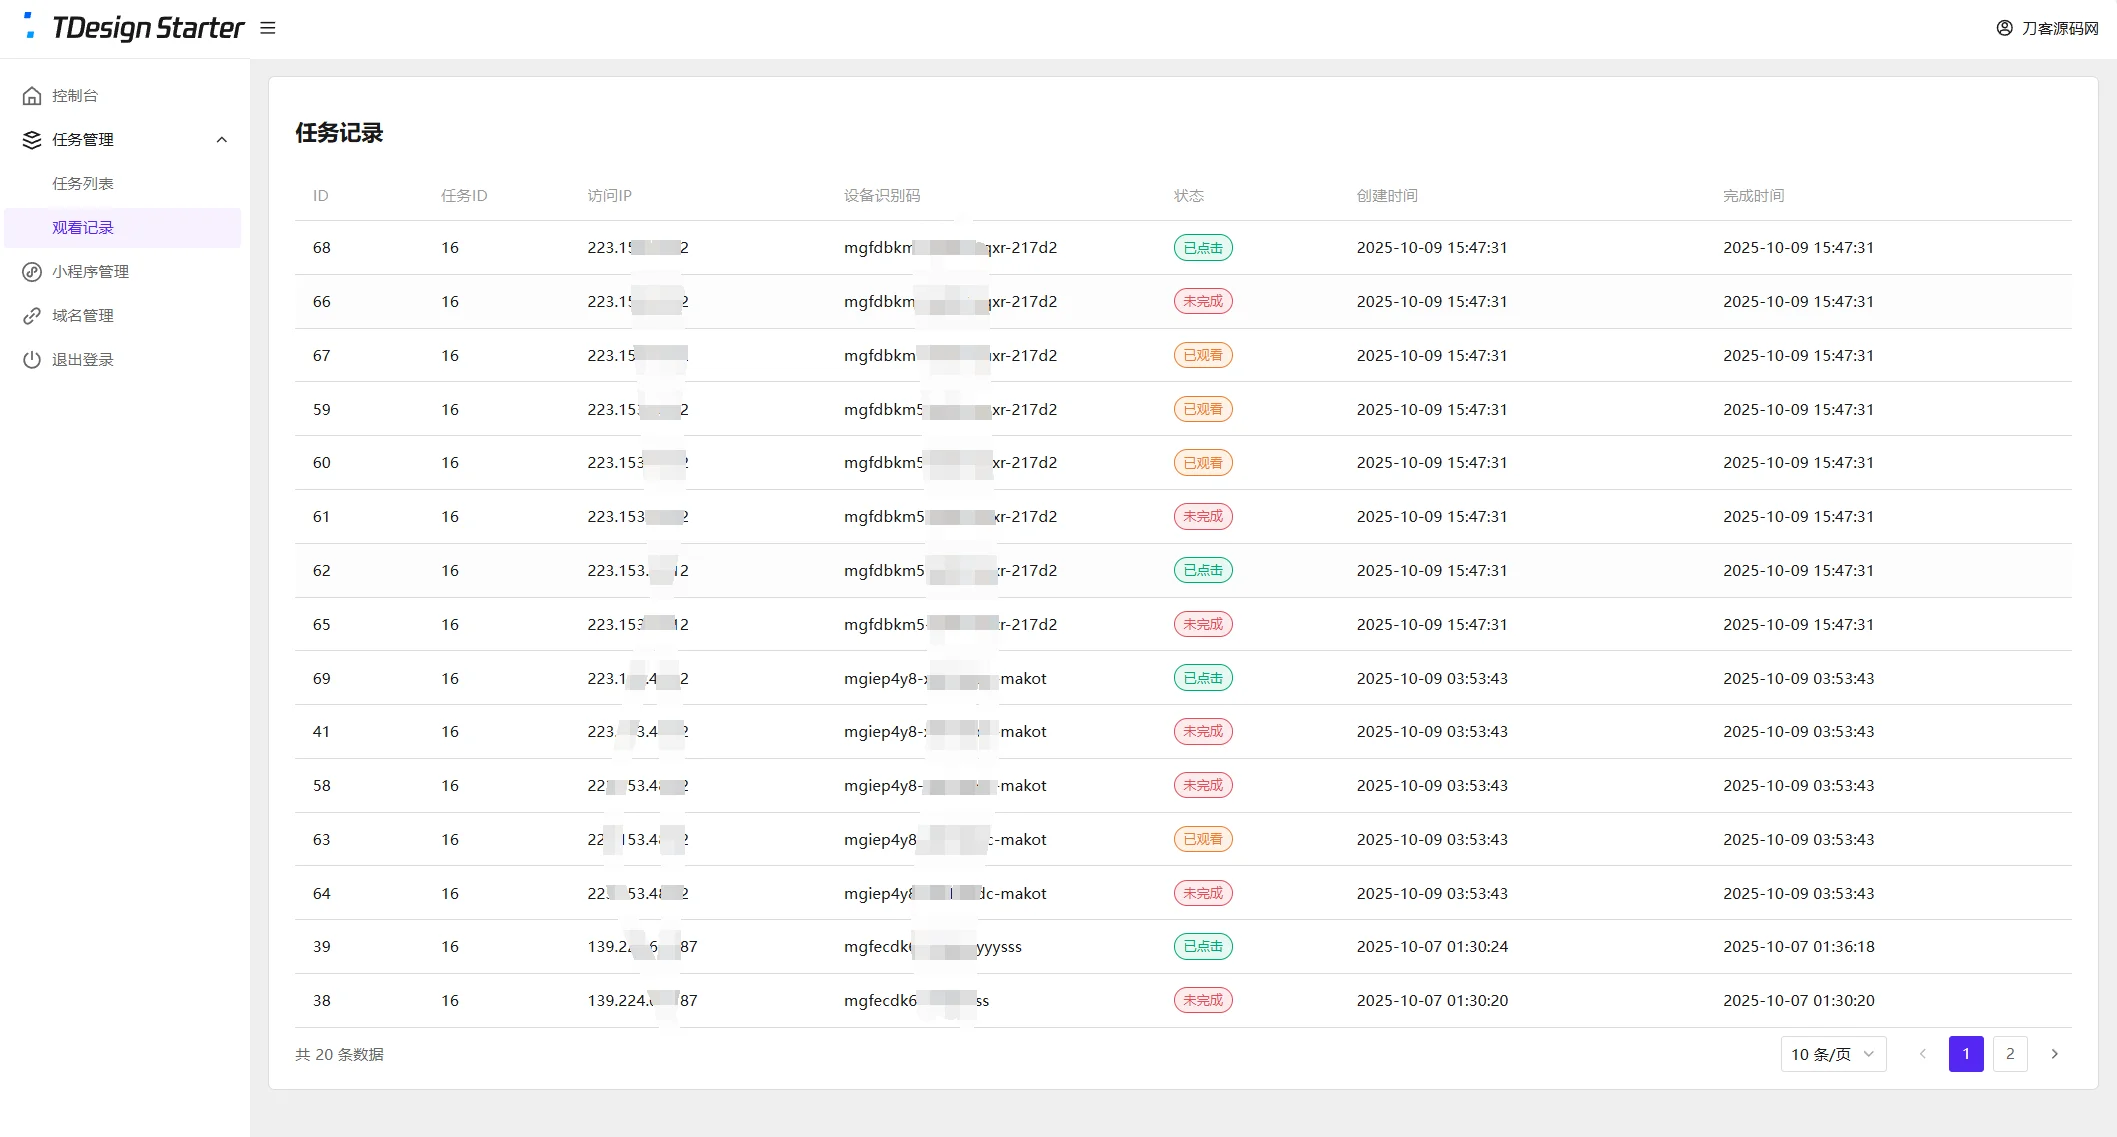Select 观看记录 submenu item
The image size is (2117, 1137).
(x=83, y=228)
